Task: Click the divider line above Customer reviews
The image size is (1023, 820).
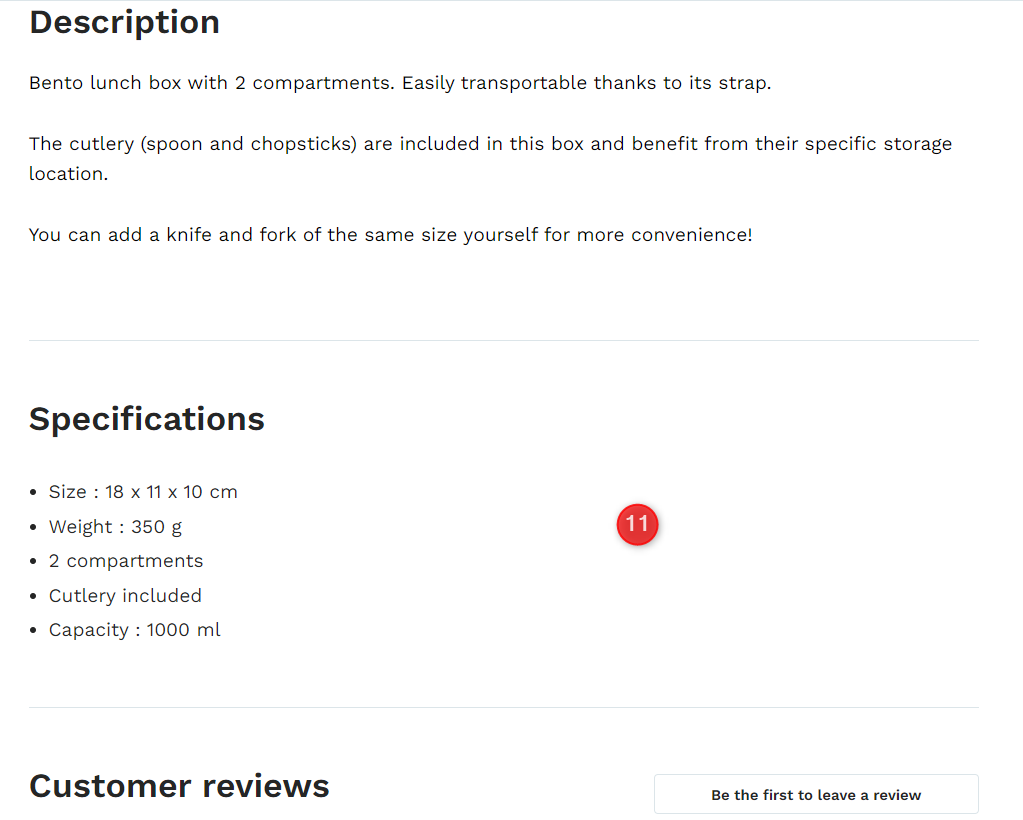Action: 504,708
